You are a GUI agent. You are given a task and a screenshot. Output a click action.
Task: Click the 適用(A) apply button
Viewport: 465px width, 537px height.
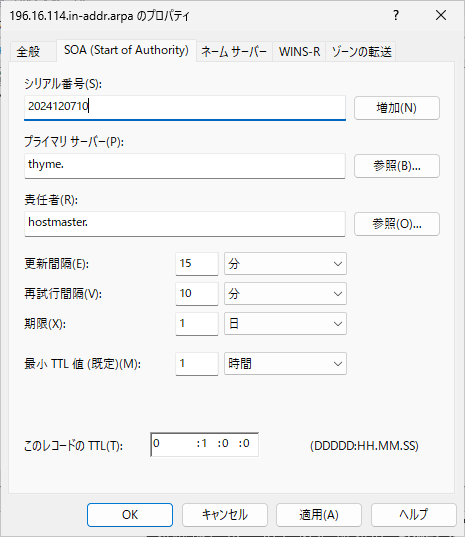pos(319,515)
